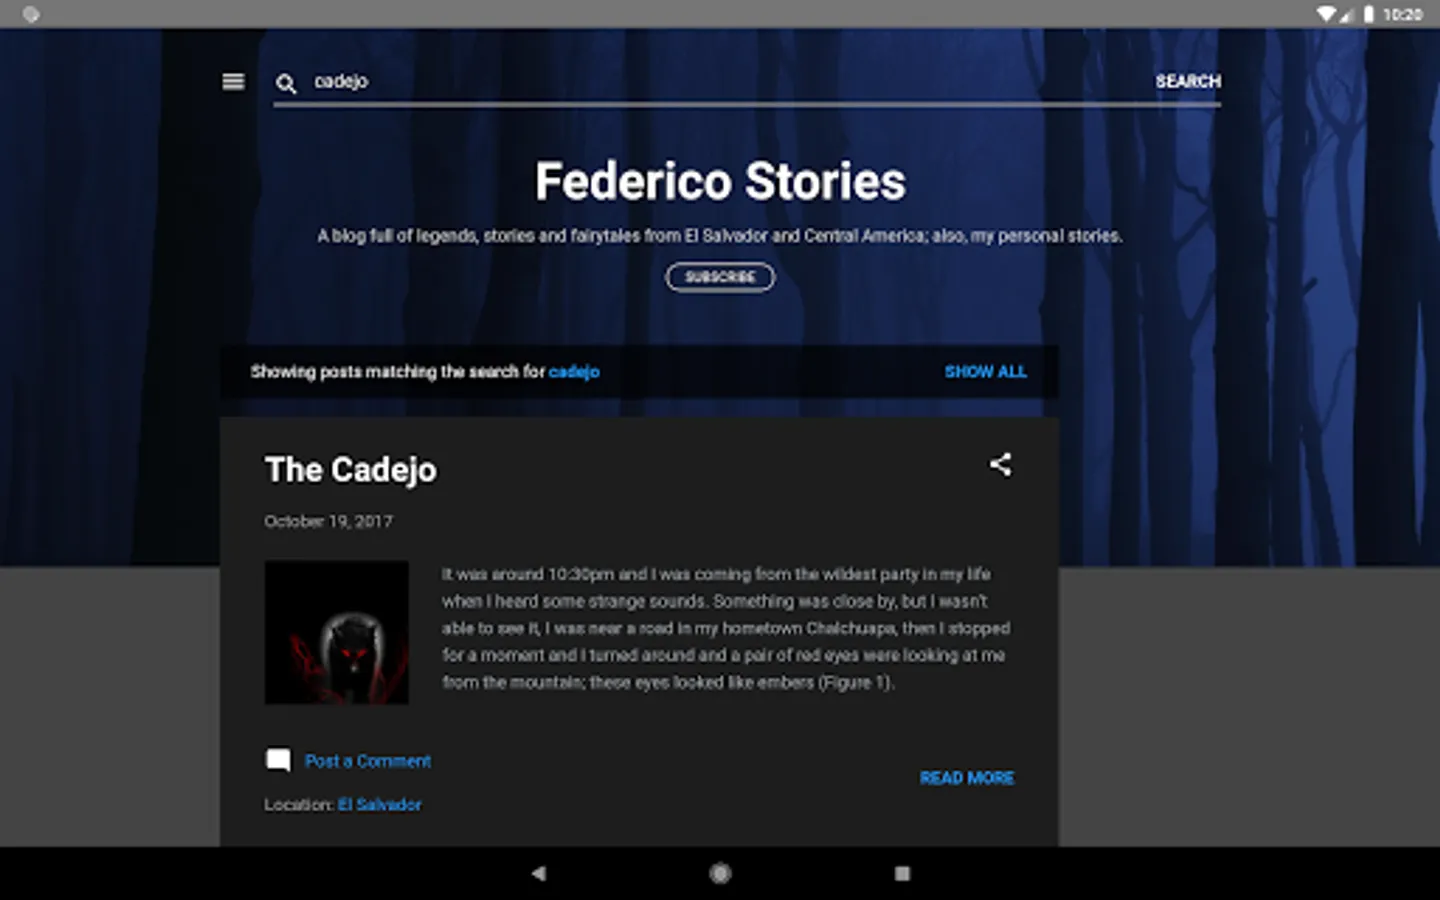Click the notification dot in status bar
This screenshot has height=900, width=1440.
31,14
